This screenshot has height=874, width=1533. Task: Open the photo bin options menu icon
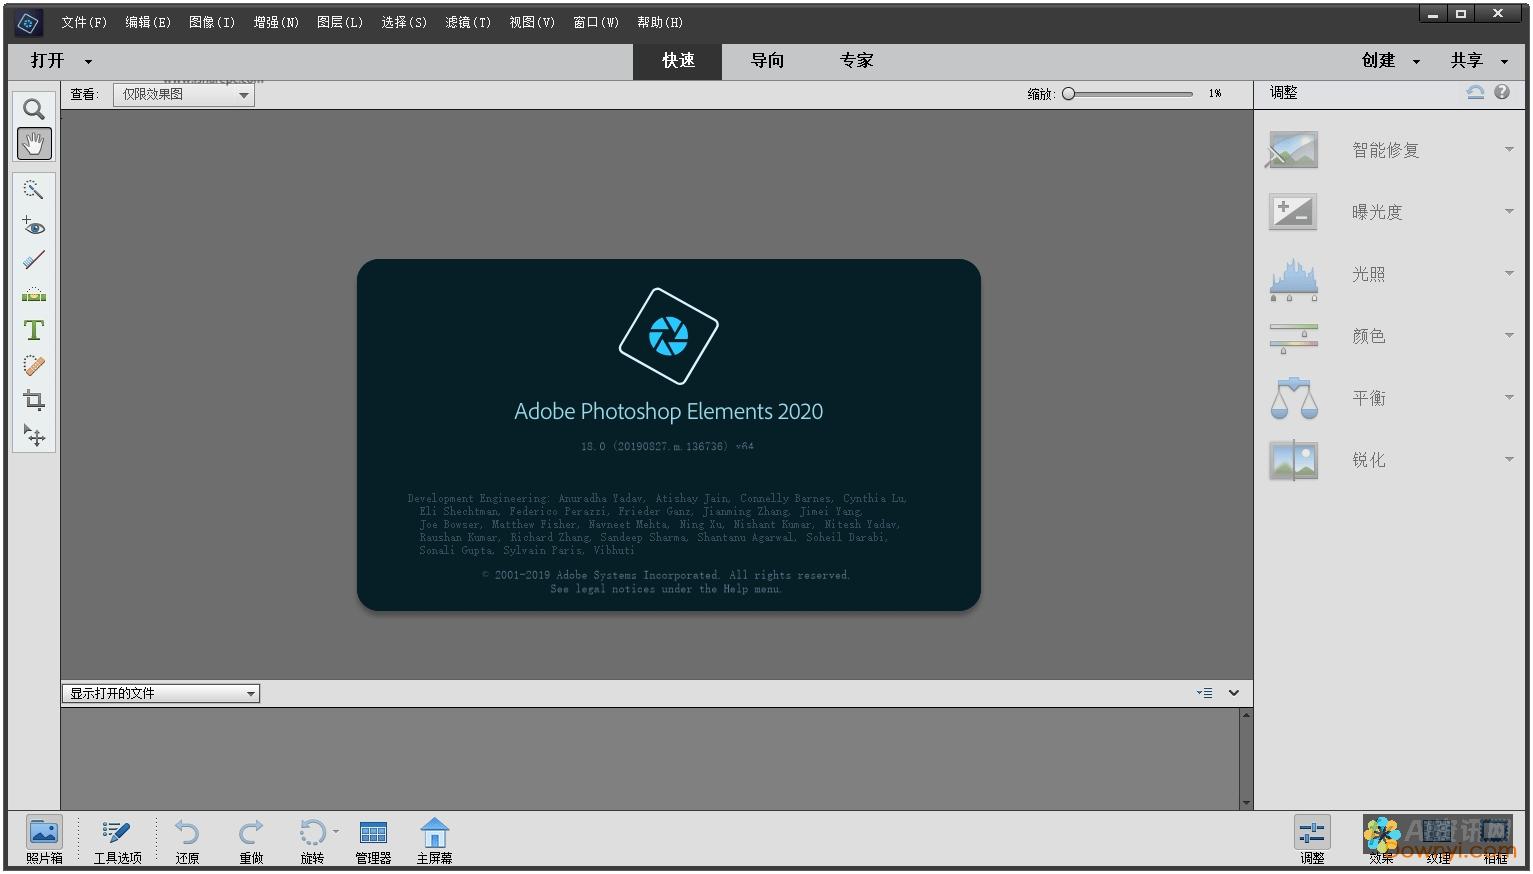(x=1205, y=693)
